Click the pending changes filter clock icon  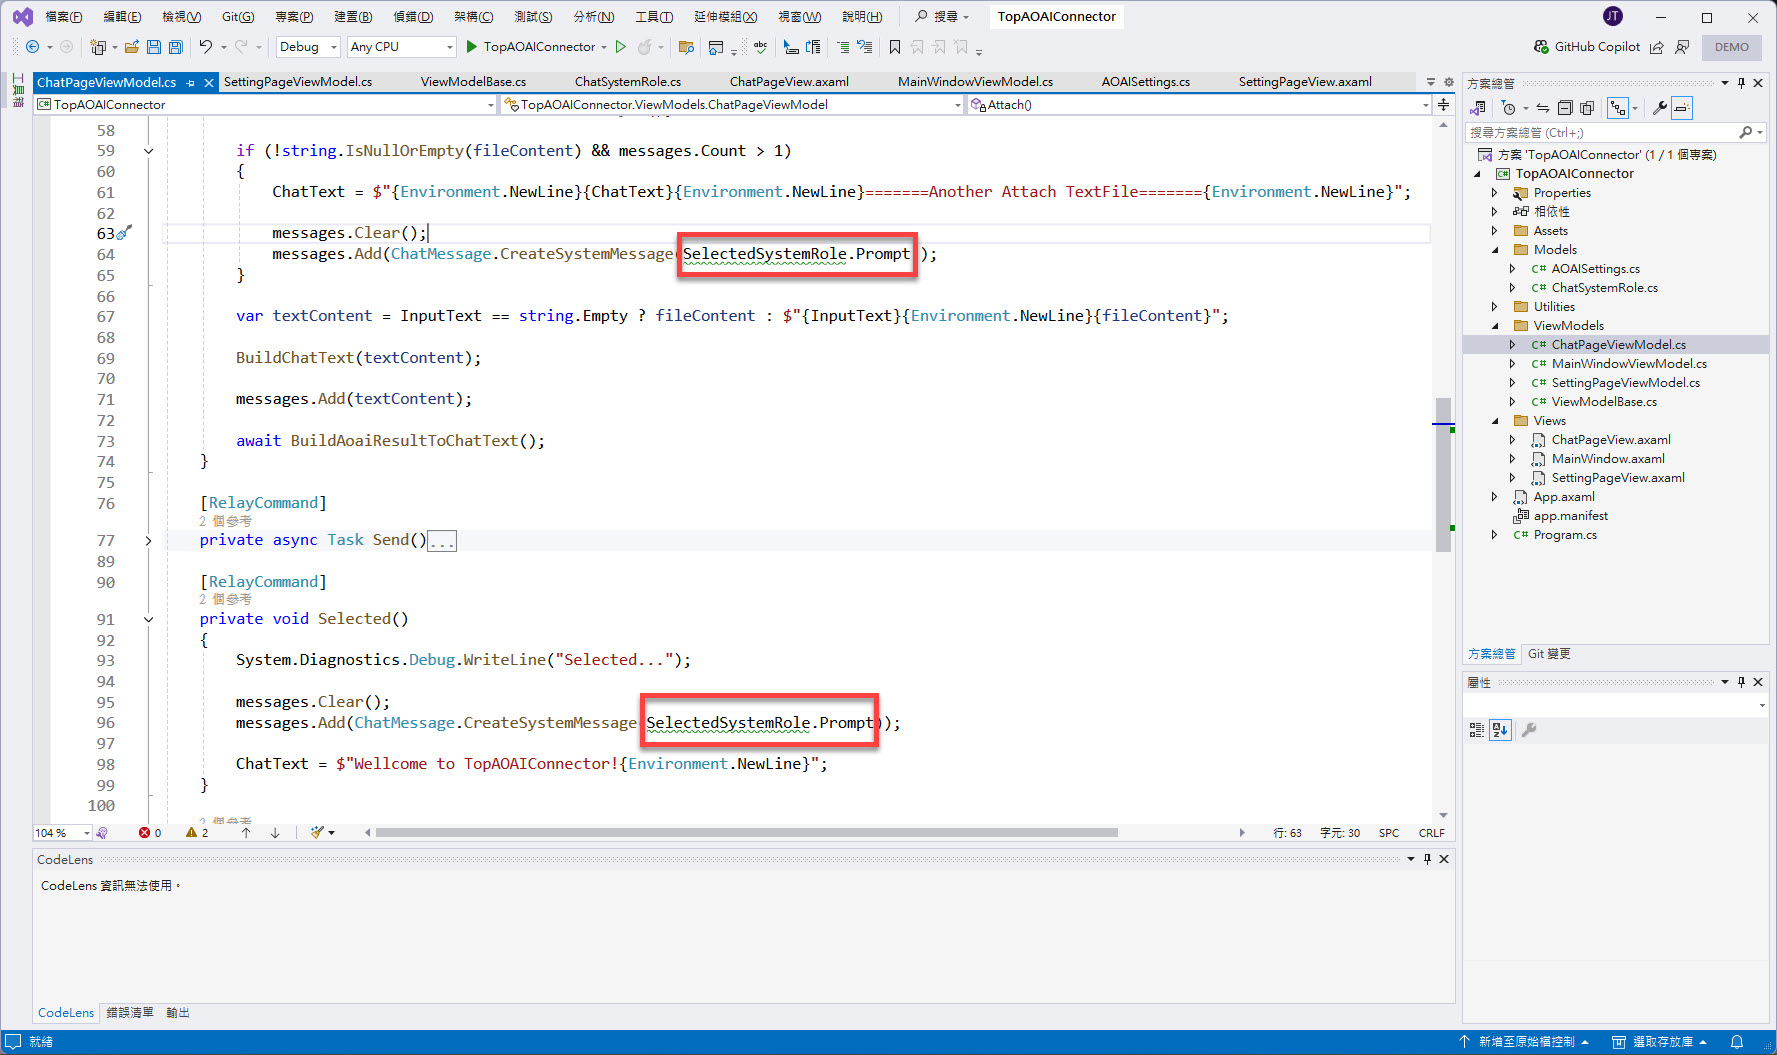1509,108
